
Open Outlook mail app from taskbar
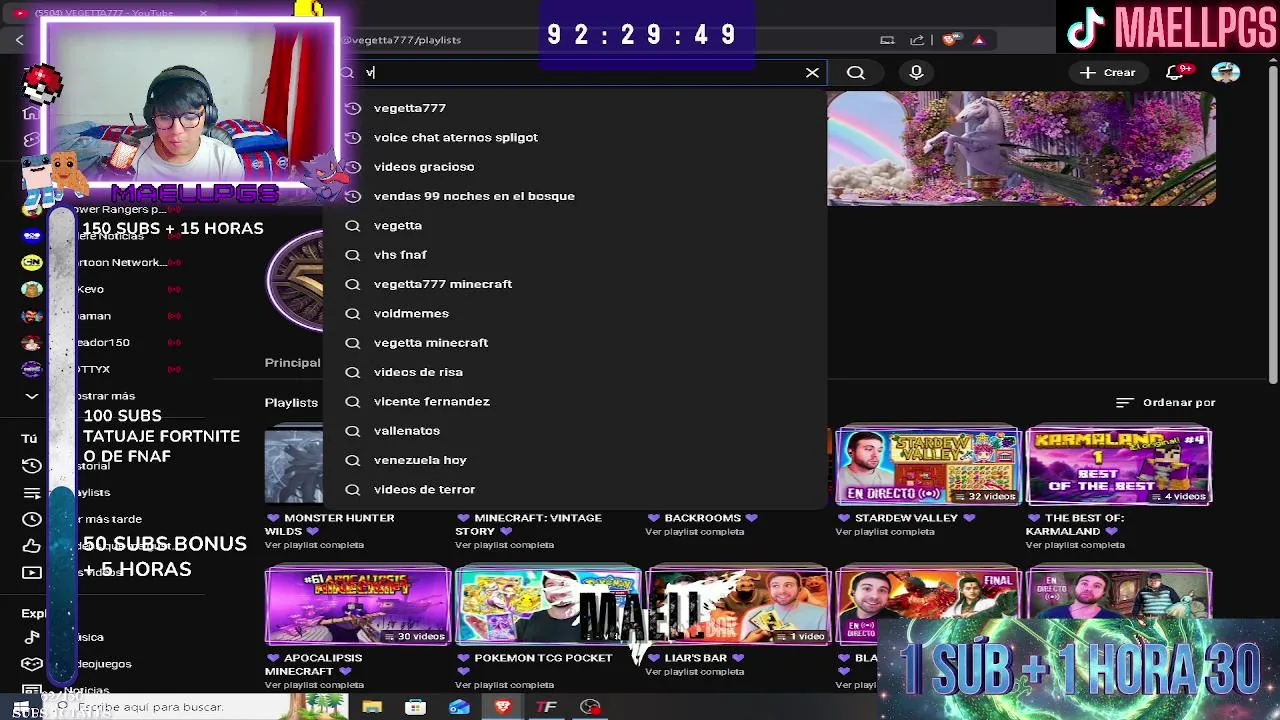[459, 707]
